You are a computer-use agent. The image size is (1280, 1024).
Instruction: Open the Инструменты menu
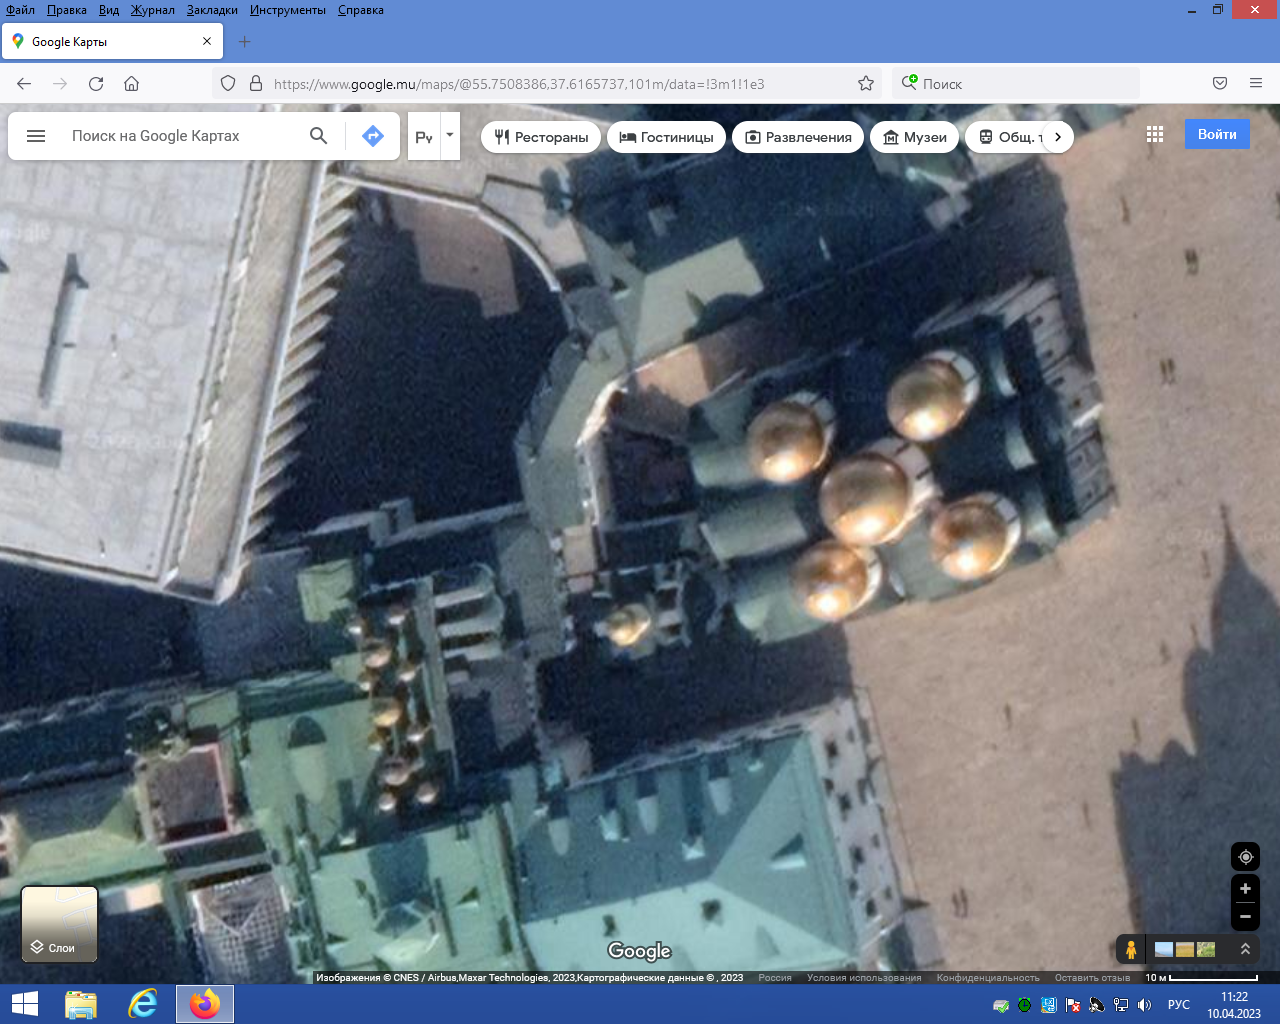pos(288,10)
